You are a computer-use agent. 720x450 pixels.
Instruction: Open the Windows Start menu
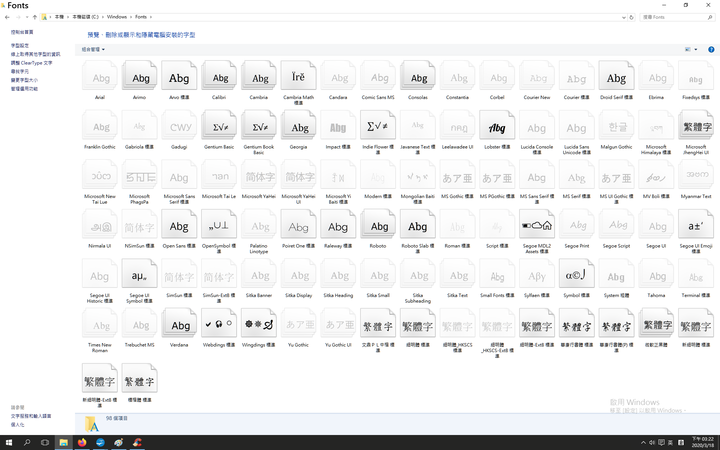(x=9, y=443)
